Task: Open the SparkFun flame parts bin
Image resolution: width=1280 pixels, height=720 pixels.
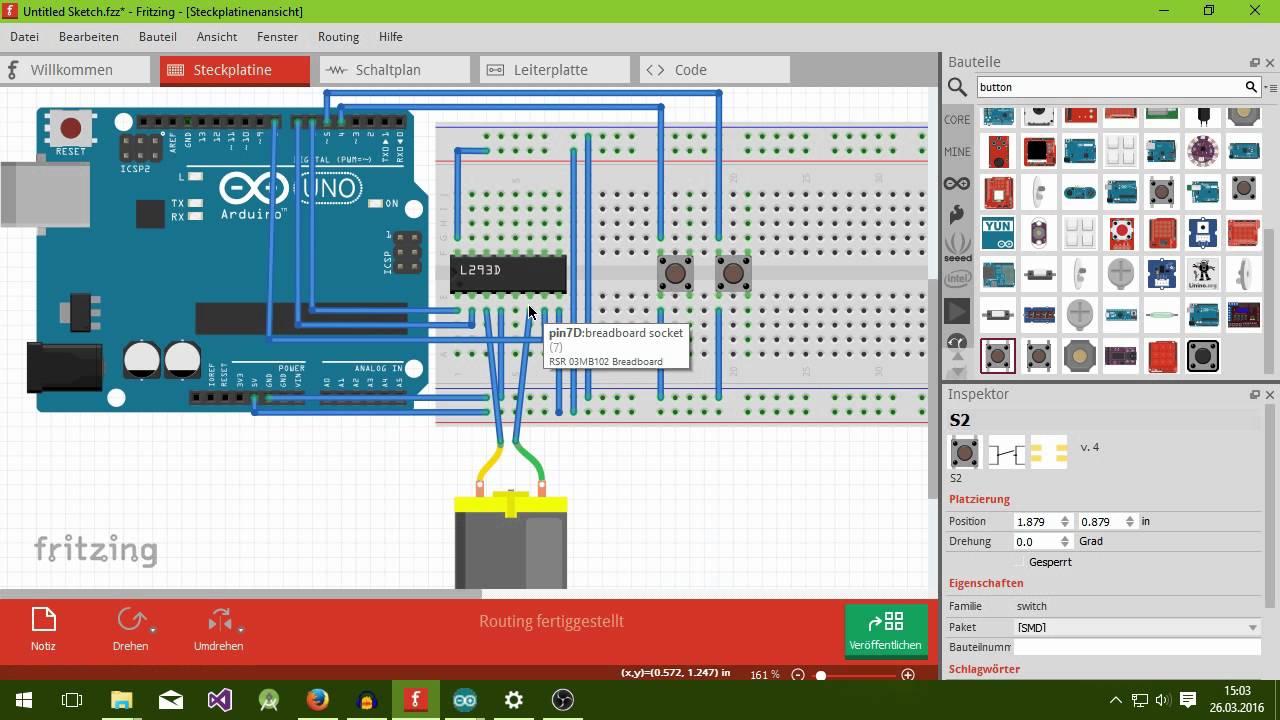Action: (957, 214)
